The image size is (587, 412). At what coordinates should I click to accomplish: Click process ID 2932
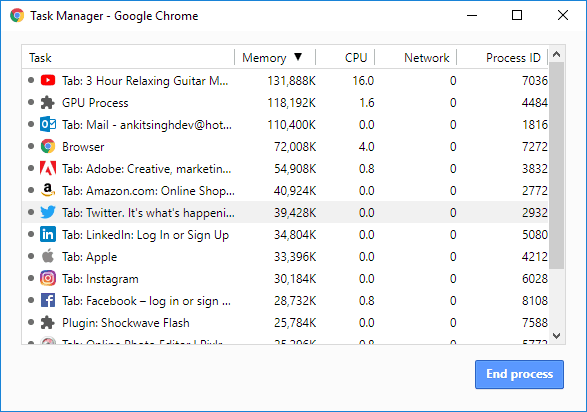[535, 213]
